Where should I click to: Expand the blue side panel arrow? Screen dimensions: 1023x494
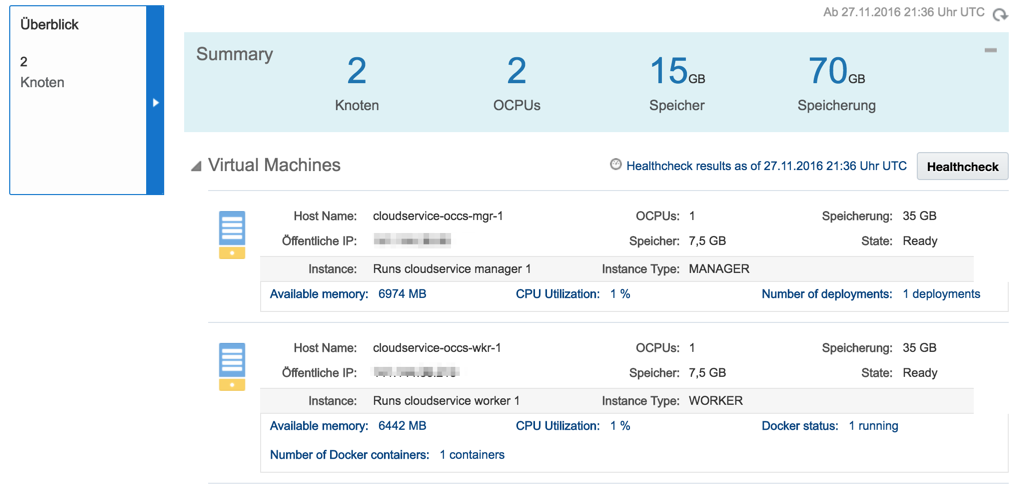155,102
